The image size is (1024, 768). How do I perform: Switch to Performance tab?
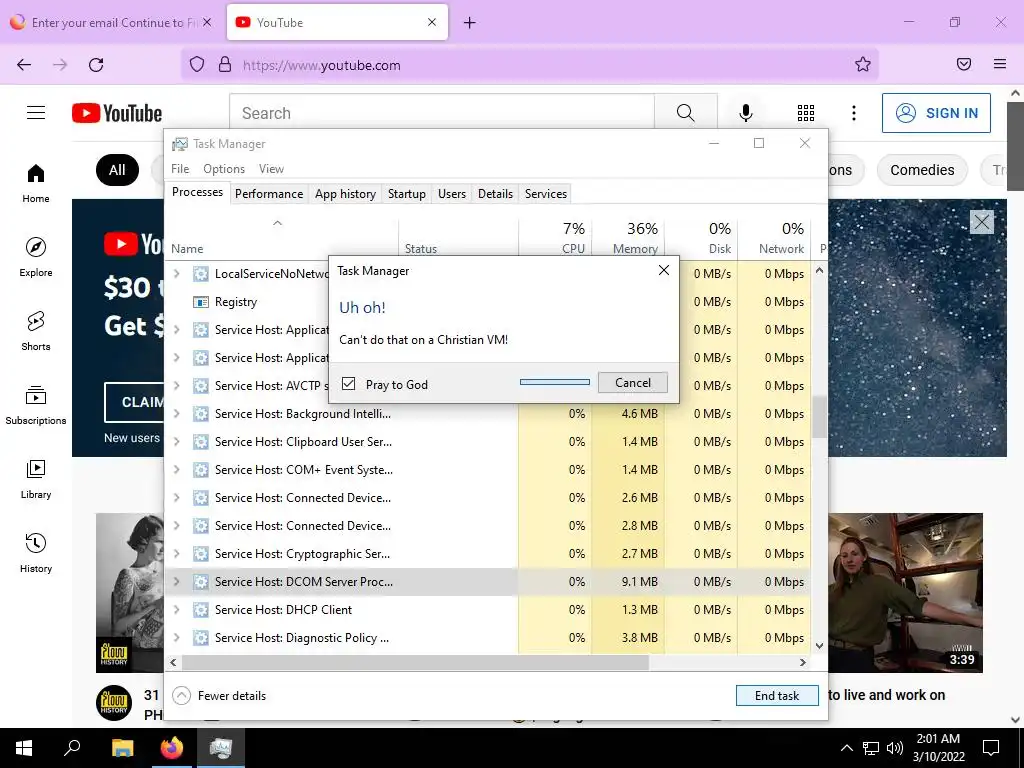point(269,194)
